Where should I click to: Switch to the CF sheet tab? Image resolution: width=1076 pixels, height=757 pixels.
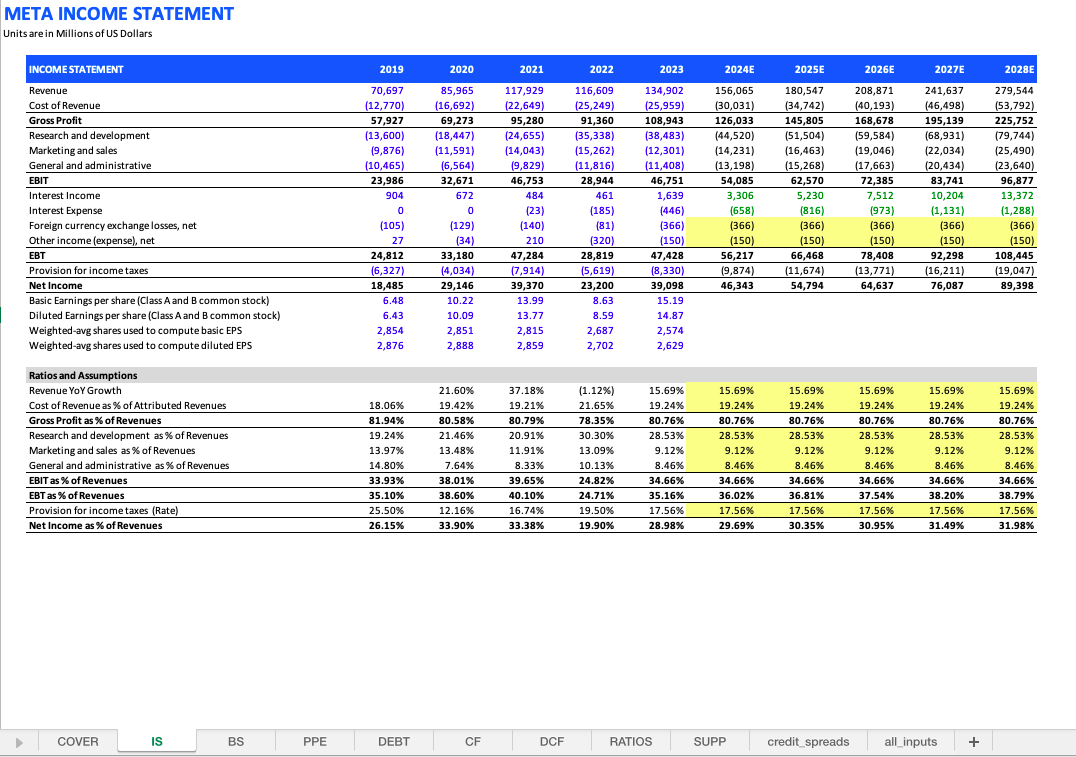tap(473, 741)
